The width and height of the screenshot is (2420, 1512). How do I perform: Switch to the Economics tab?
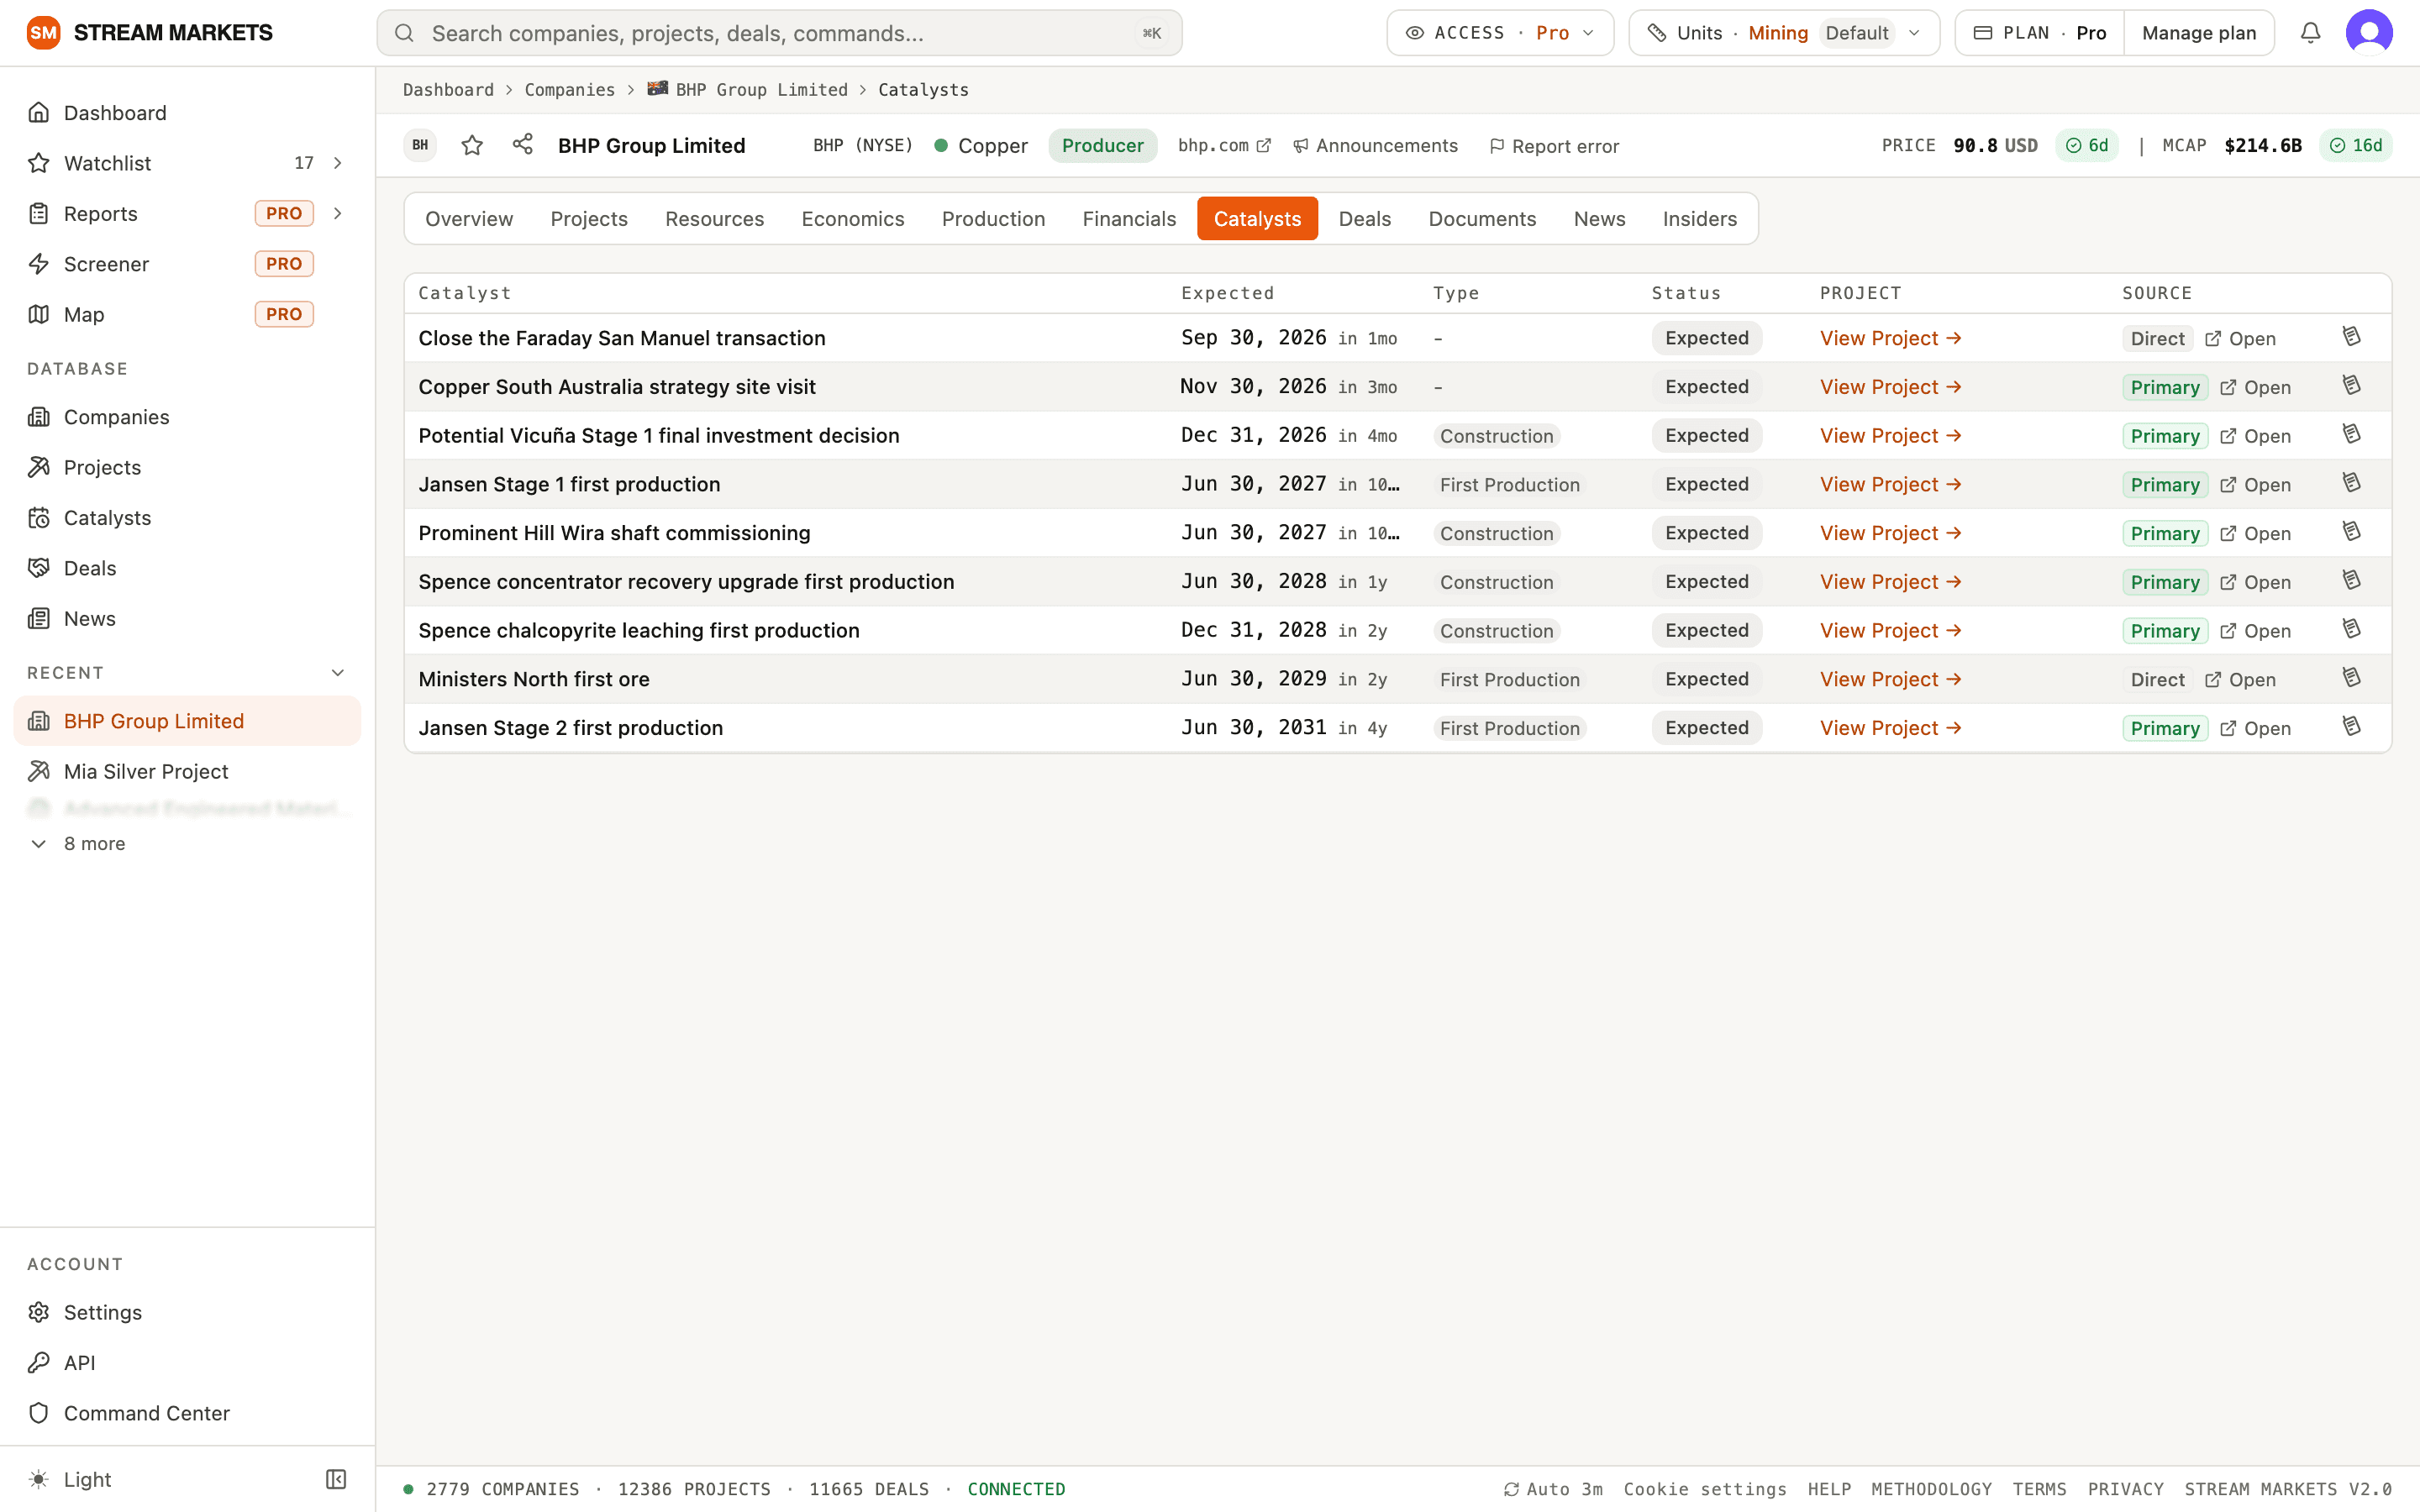[x=852, y=219]
